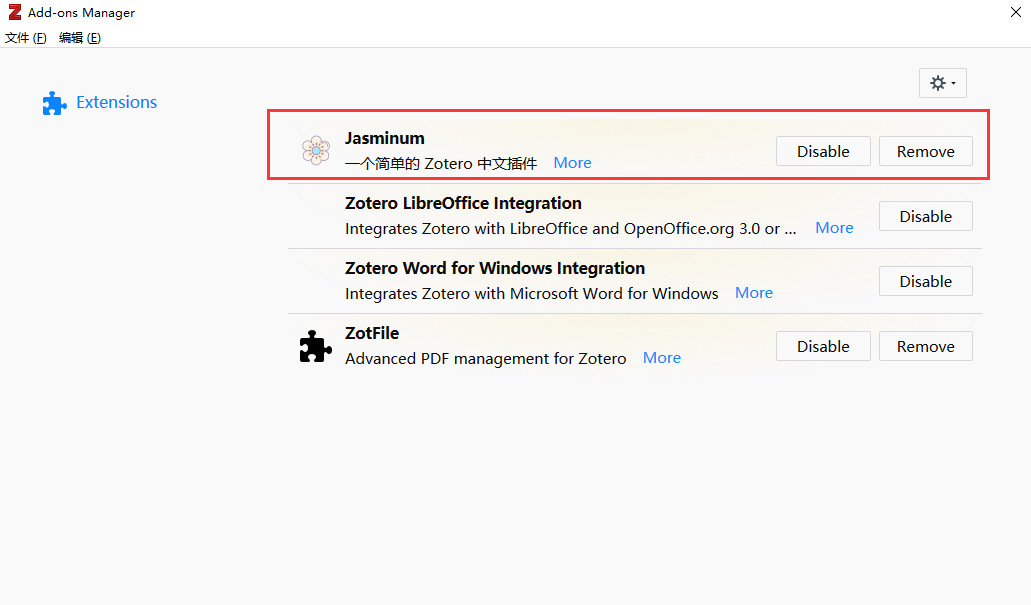Select Zotero LibreOffice Integration title
This screenshot has width=1031, height=605.
(x=463, y=203)
